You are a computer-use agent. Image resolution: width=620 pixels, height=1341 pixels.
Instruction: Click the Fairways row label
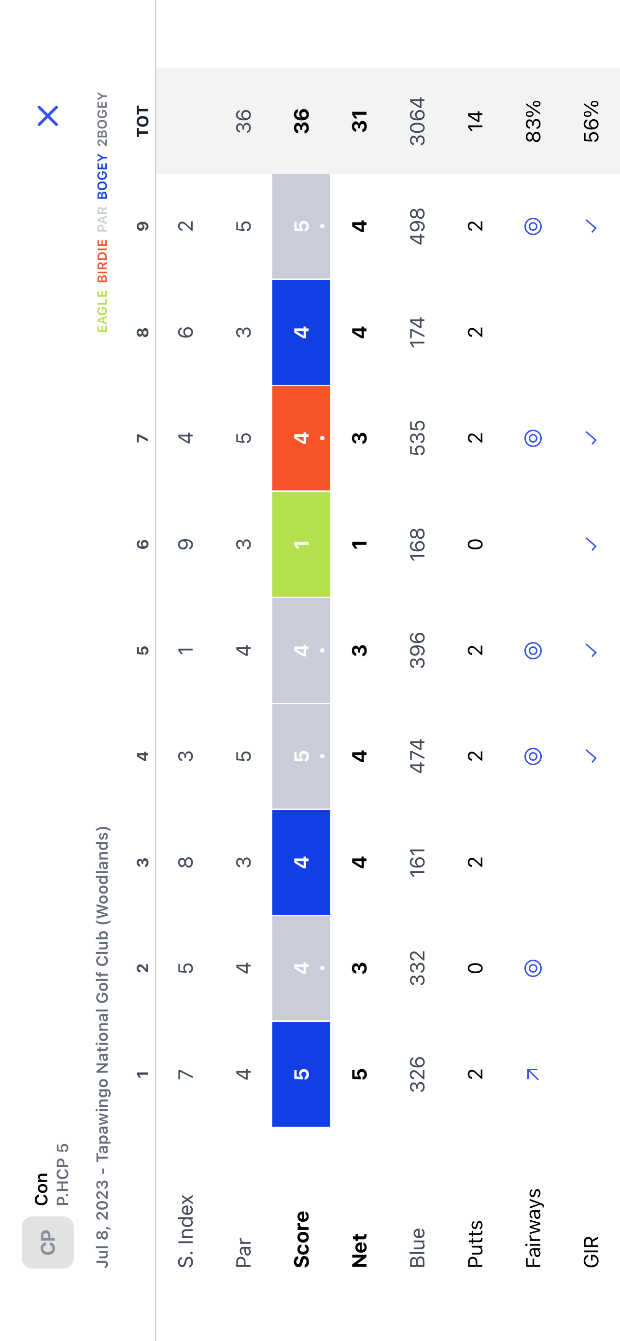pyautogui.click(x=533, y=1228)
